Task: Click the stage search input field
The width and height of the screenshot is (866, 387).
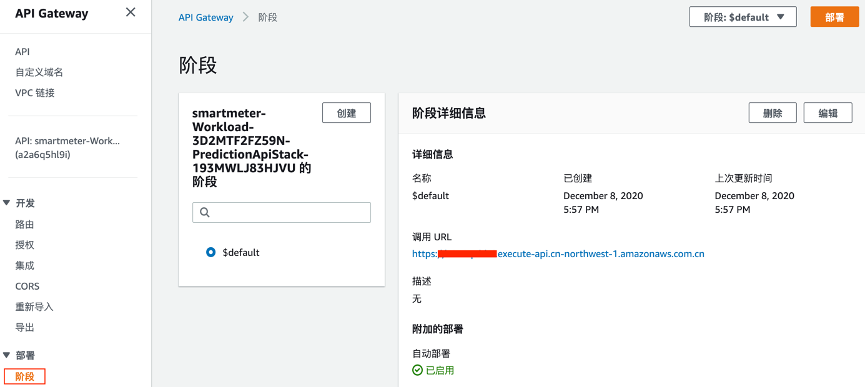Action: click(282, 213)
